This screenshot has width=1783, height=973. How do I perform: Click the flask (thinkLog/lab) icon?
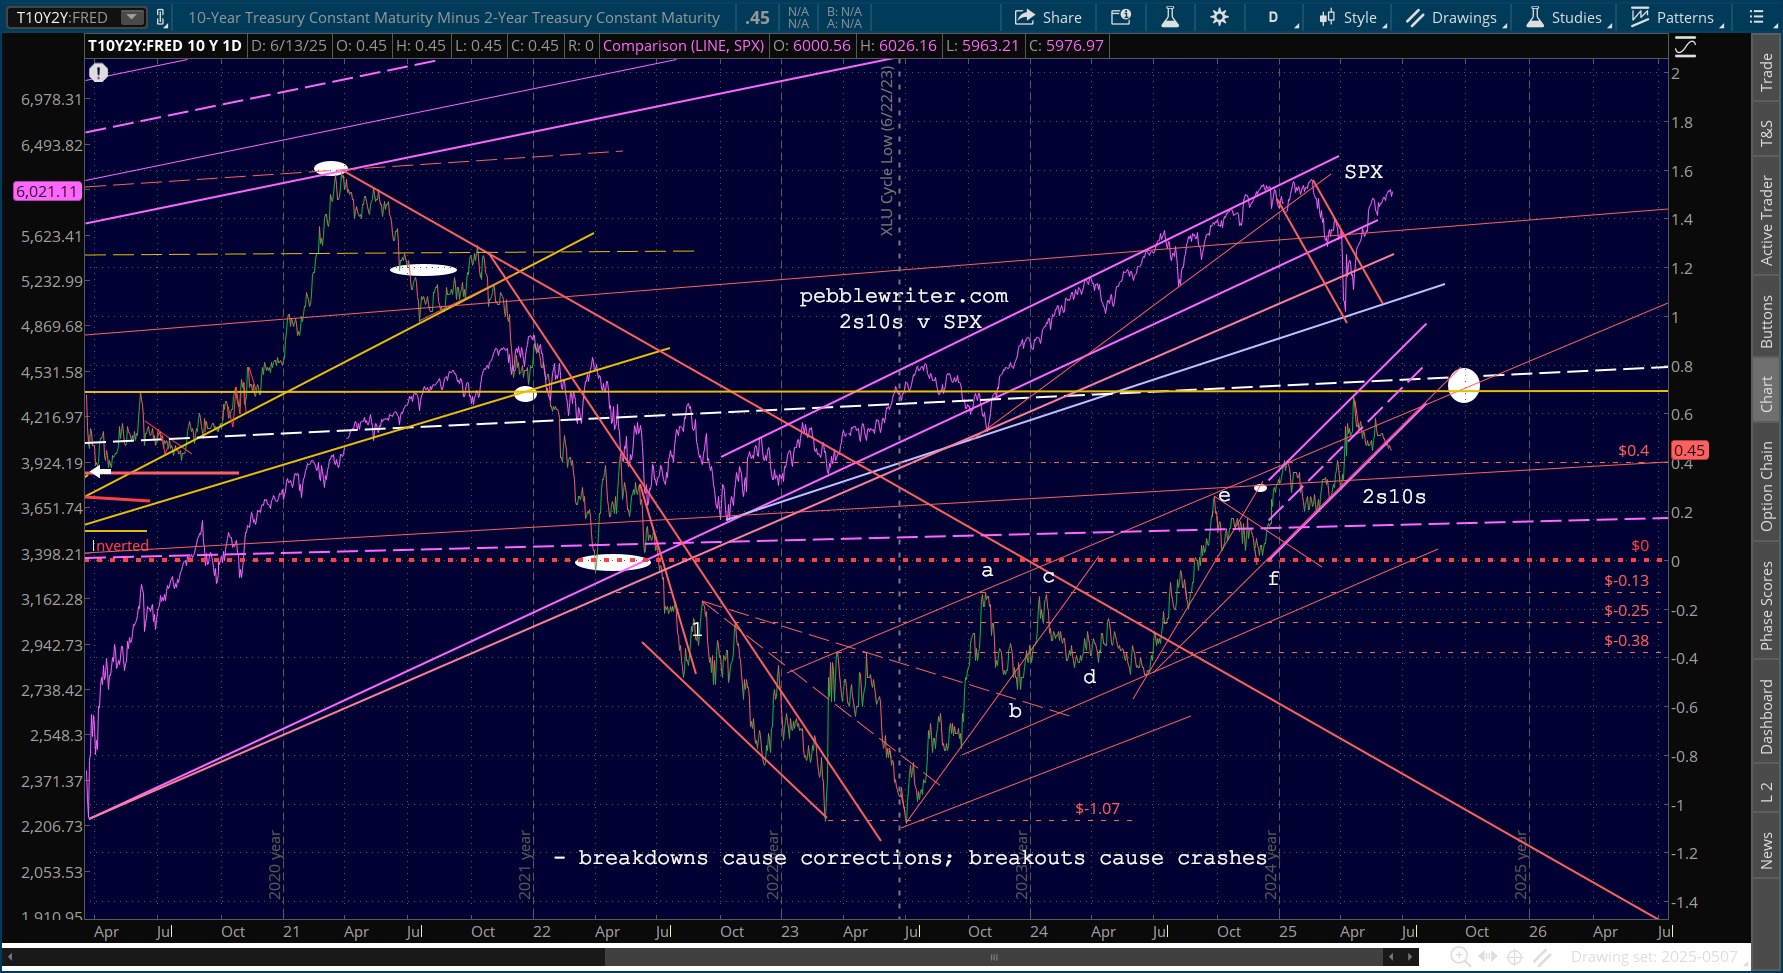1170,17
